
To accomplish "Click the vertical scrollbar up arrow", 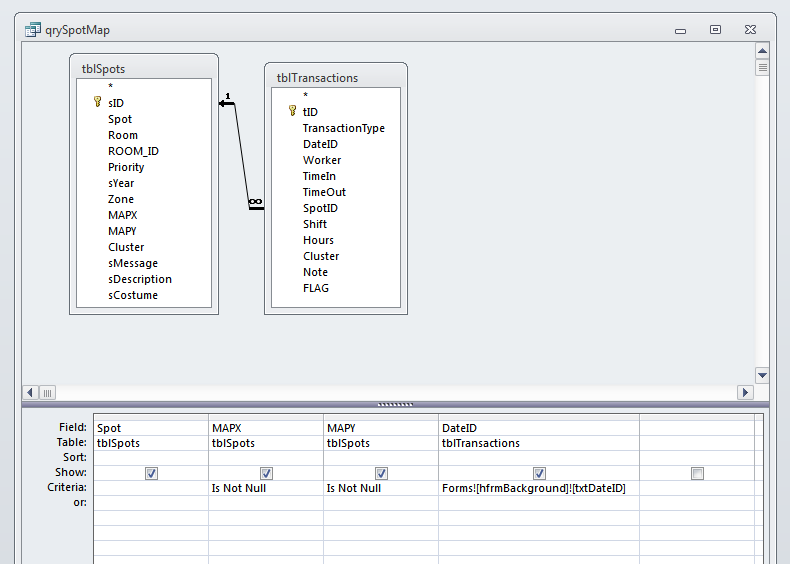I will point(762,50).
